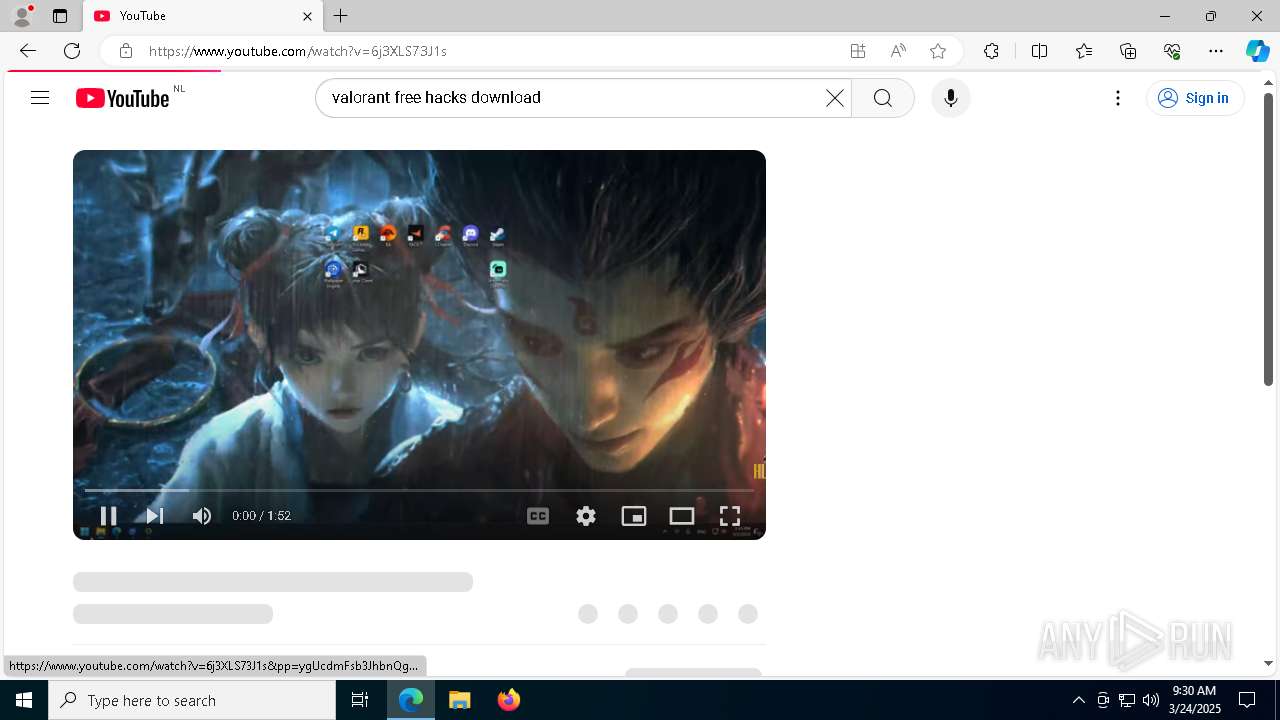Go to YouTube home via logo
The height and width of the screenshot is (720, 1280).
[x=123, y=98]
